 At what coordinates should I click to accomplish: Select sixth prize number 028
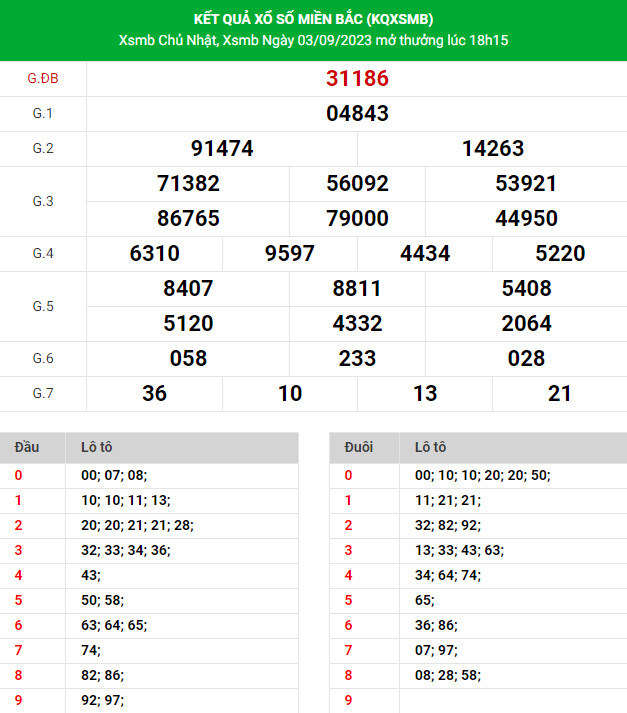click(526, 358)
